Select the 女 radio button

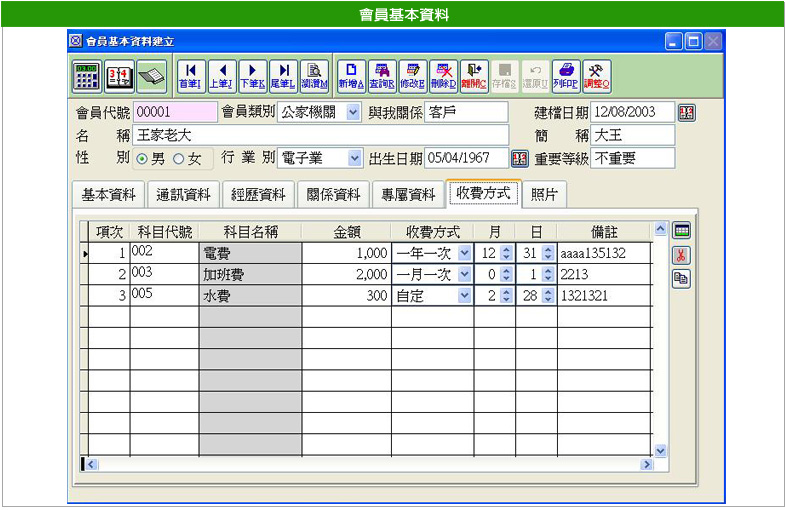click(x=180, y=159)
